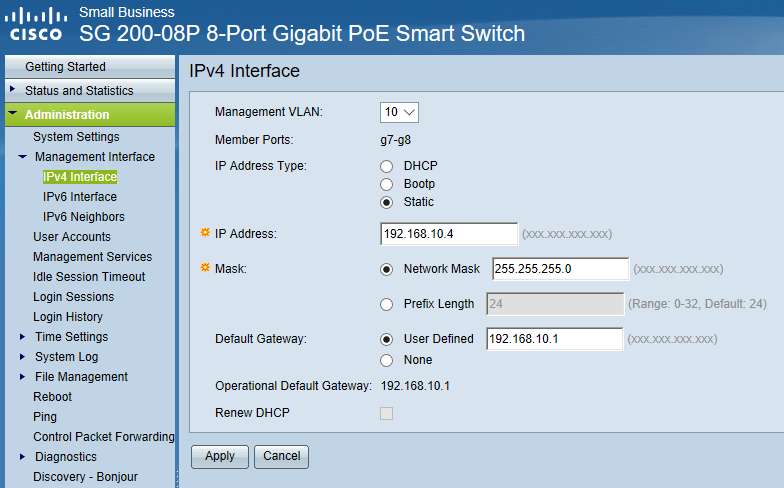Click the Cancel button
Viewport: 784px width, 488px height.
coord(282,456)
